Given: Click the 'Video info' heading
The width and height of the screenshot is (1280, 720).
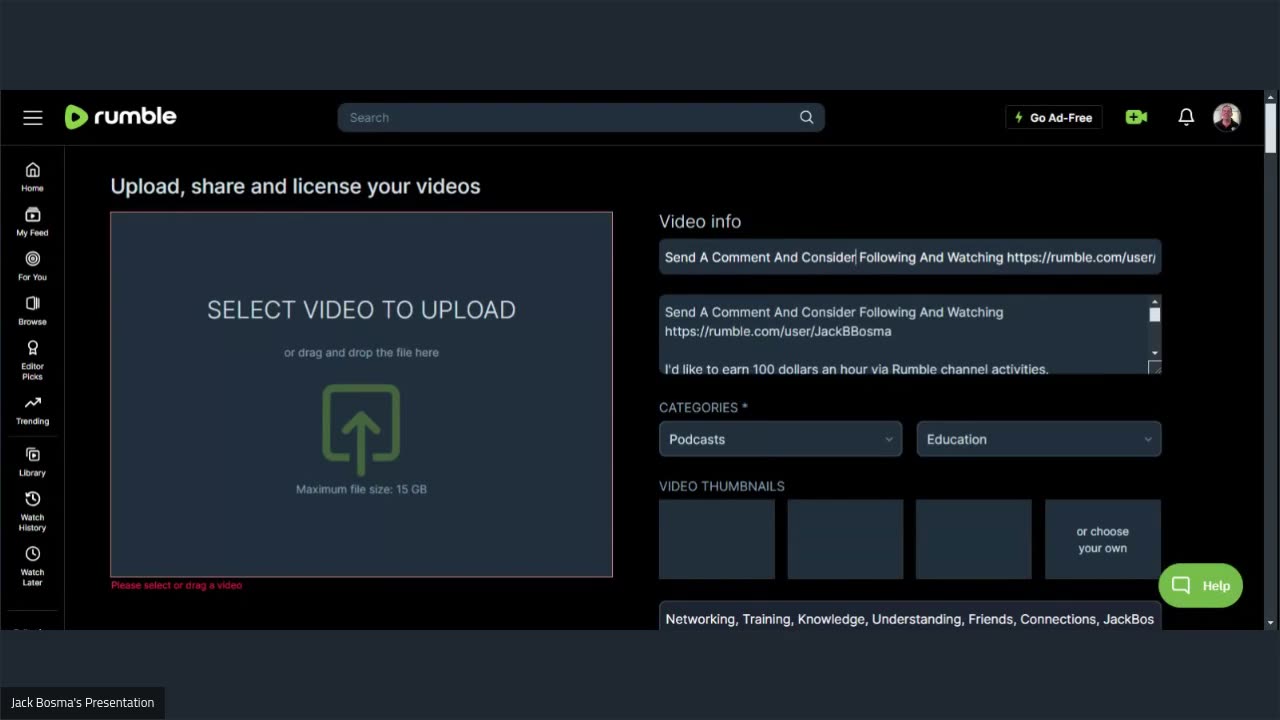Looking at the screenshot, I should click(x=700, y=221).
